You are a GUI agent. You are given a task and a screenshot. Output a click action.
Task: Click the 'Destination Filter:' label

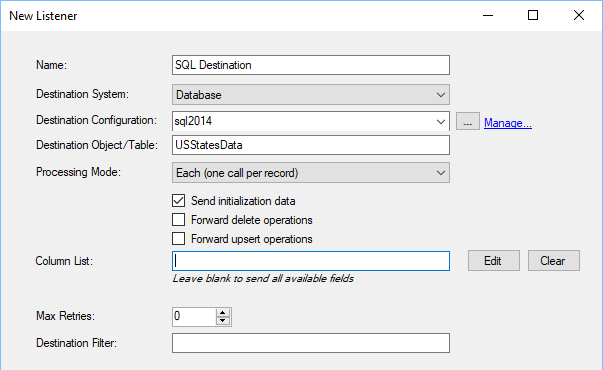click(76, 343)
